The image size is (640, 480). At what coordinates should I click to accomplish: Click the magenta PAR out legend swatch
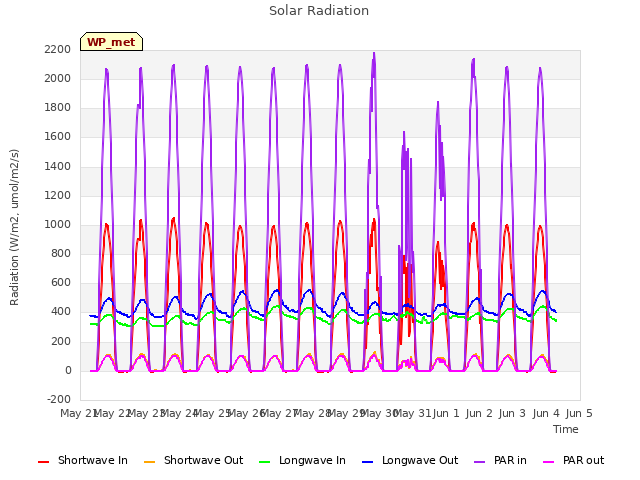(549, 462)
